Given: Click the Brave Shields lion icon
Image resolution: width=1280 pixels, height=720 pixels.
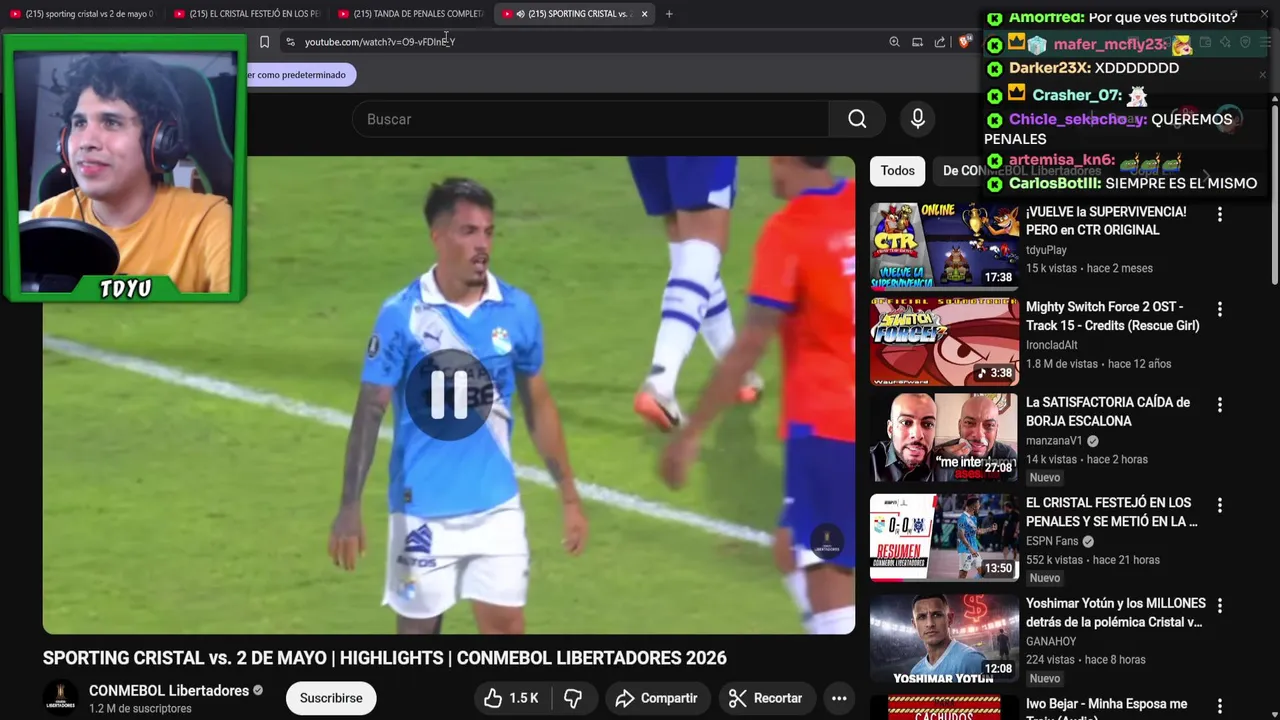Looking at the screenshot, I should tap(964, 42).
